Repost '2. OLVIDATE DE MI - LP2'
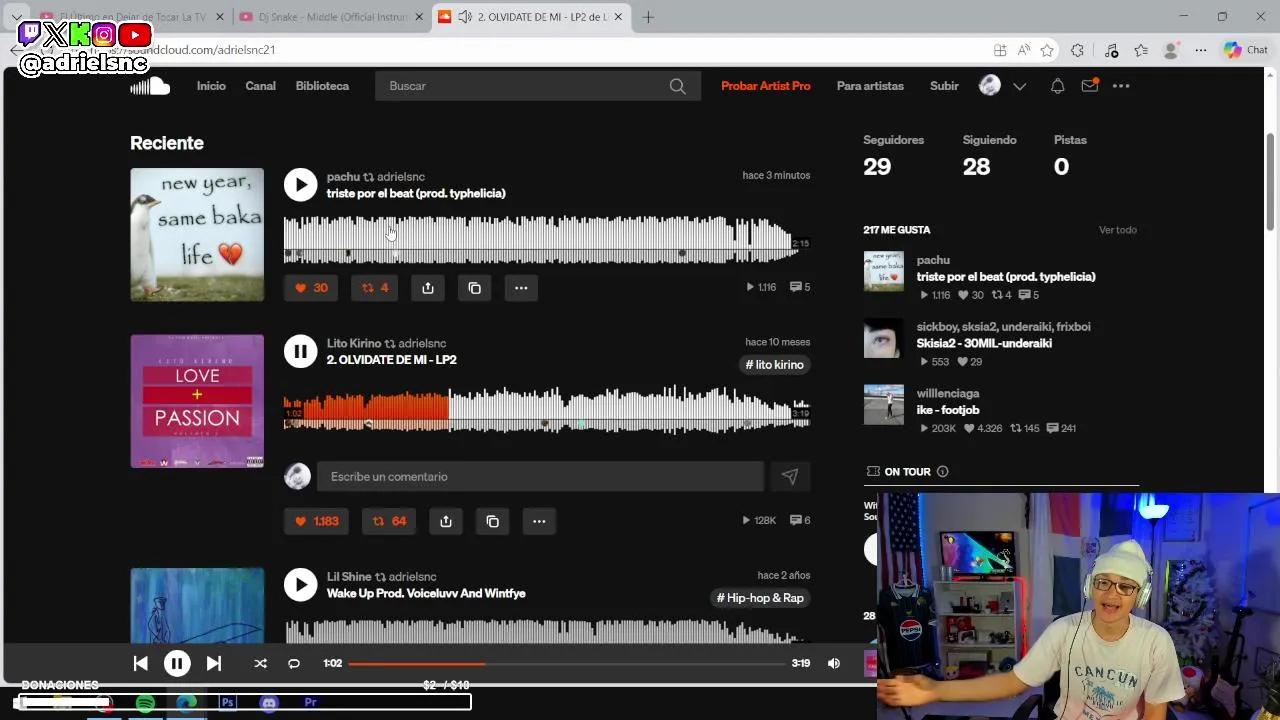The width and height of the screenshot is (1280, 720). click(x=388, y=521)
